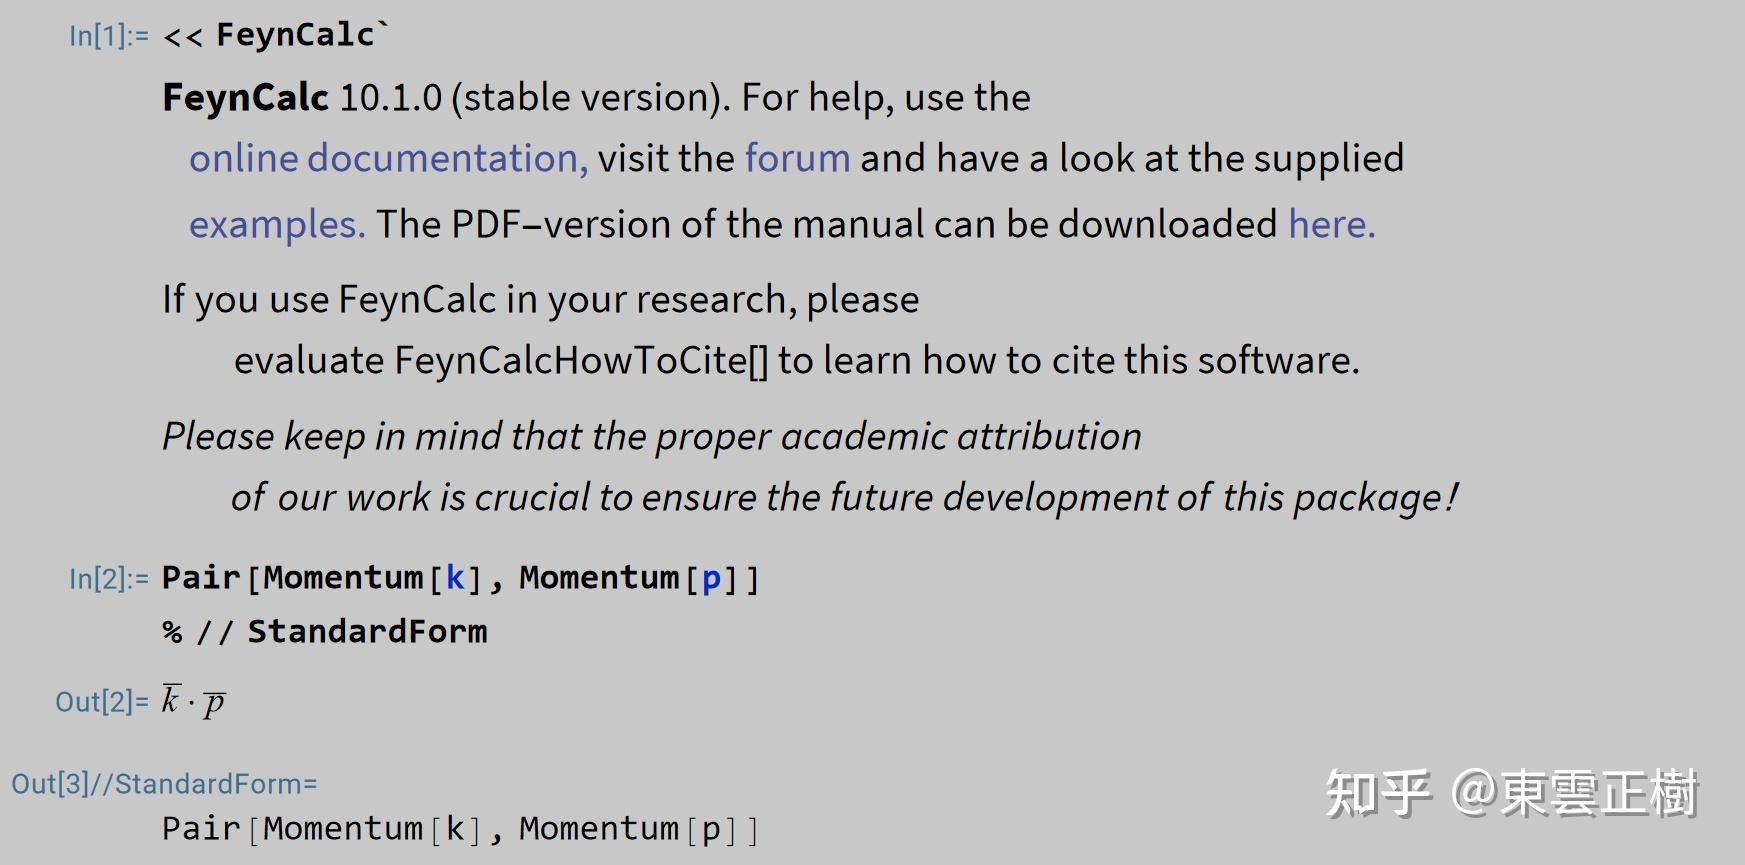This screenshot has width=1745, height=865.
Task: Select the Out[3]//StandardForm= label
Action: tap(164, 784)
